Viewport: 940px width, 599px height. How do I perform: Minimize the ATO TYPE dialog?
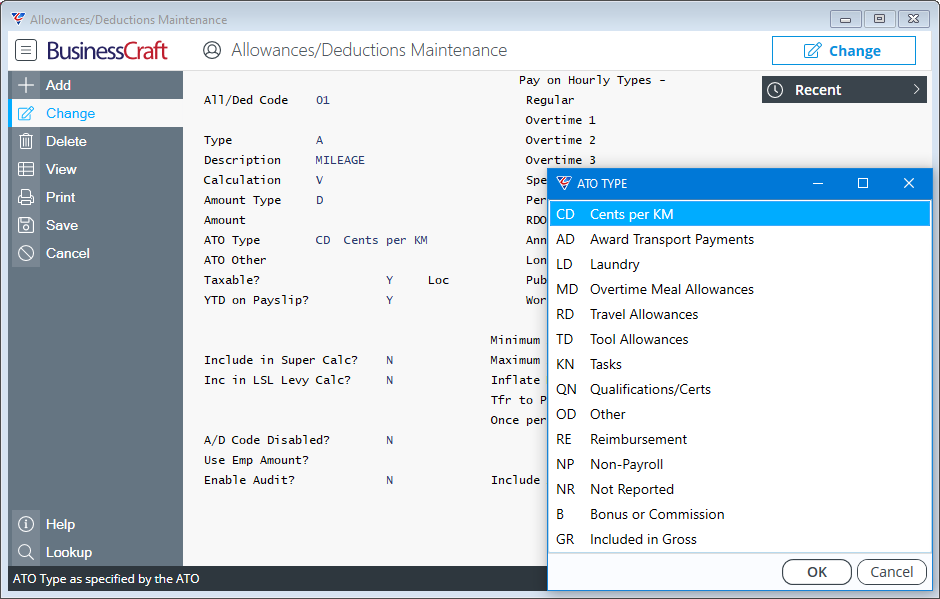click(x=818, y=183)
